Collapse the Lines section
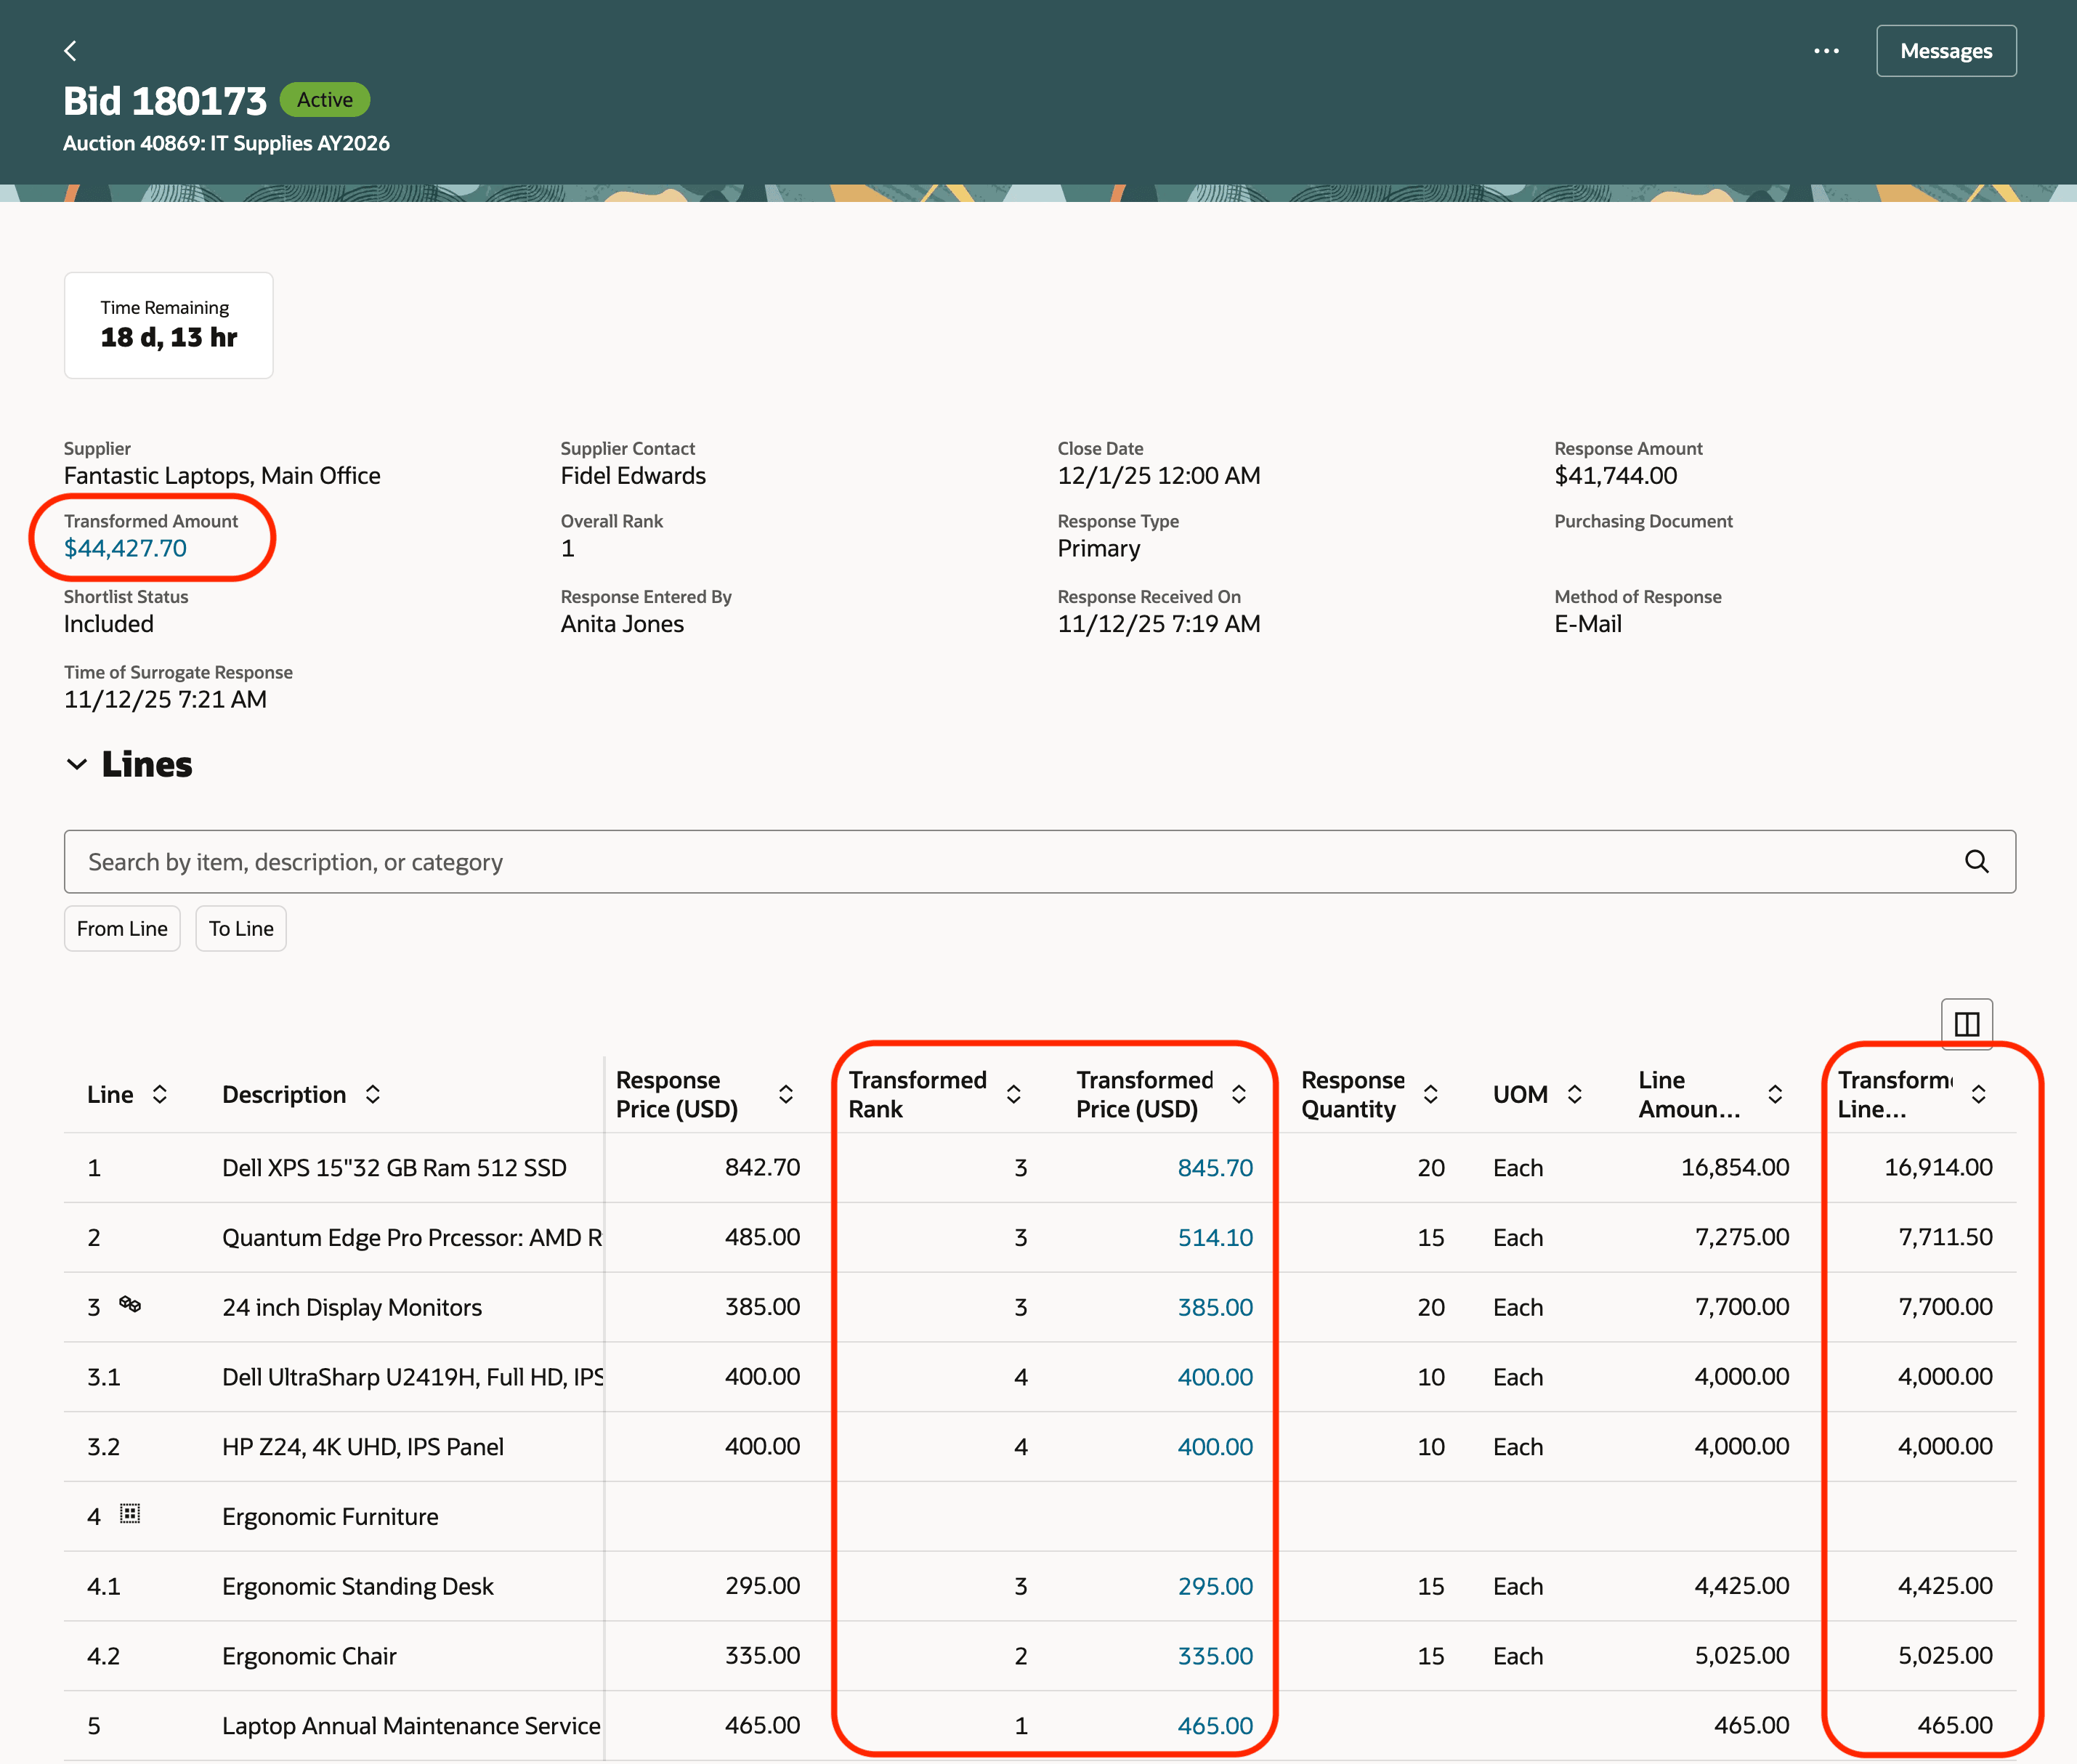 77,765
